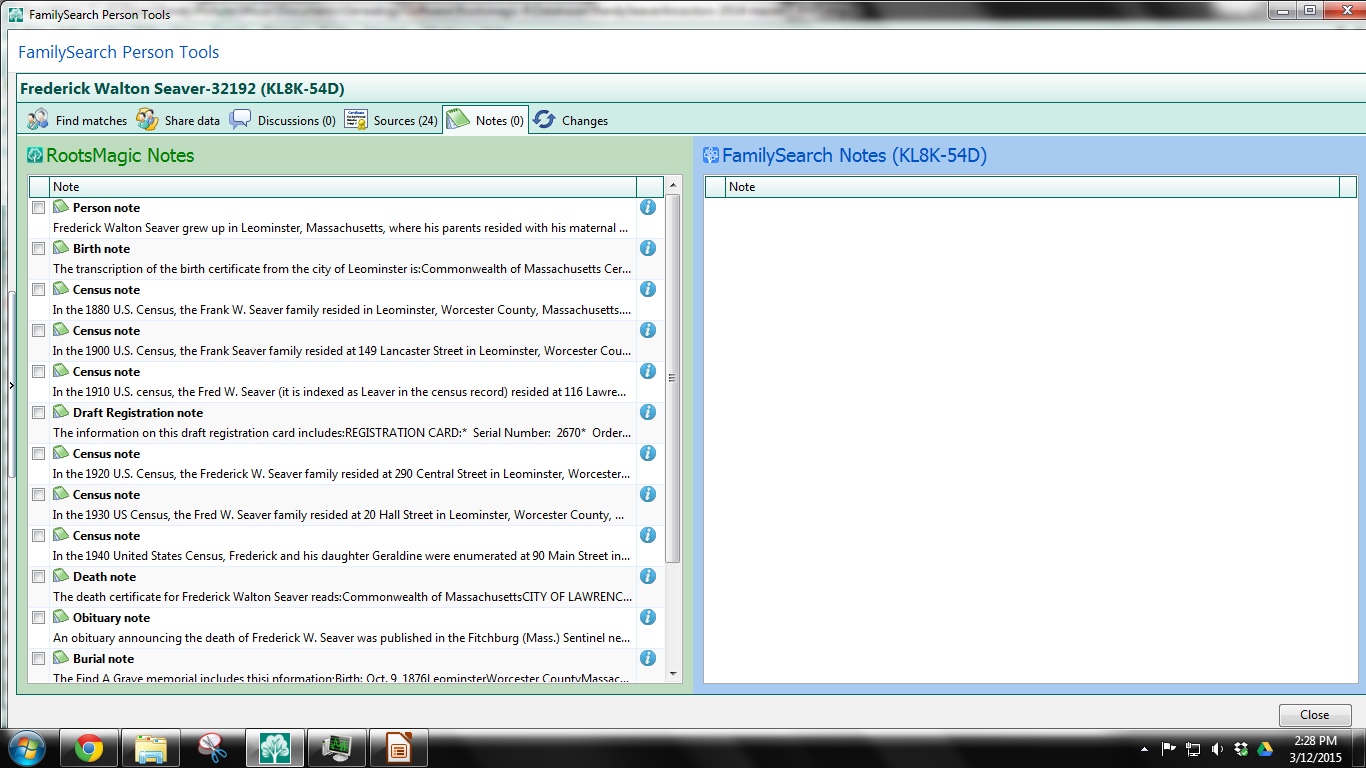
Task: Click the green note icon beside Burial note
Action: click(x=61, y=658)
